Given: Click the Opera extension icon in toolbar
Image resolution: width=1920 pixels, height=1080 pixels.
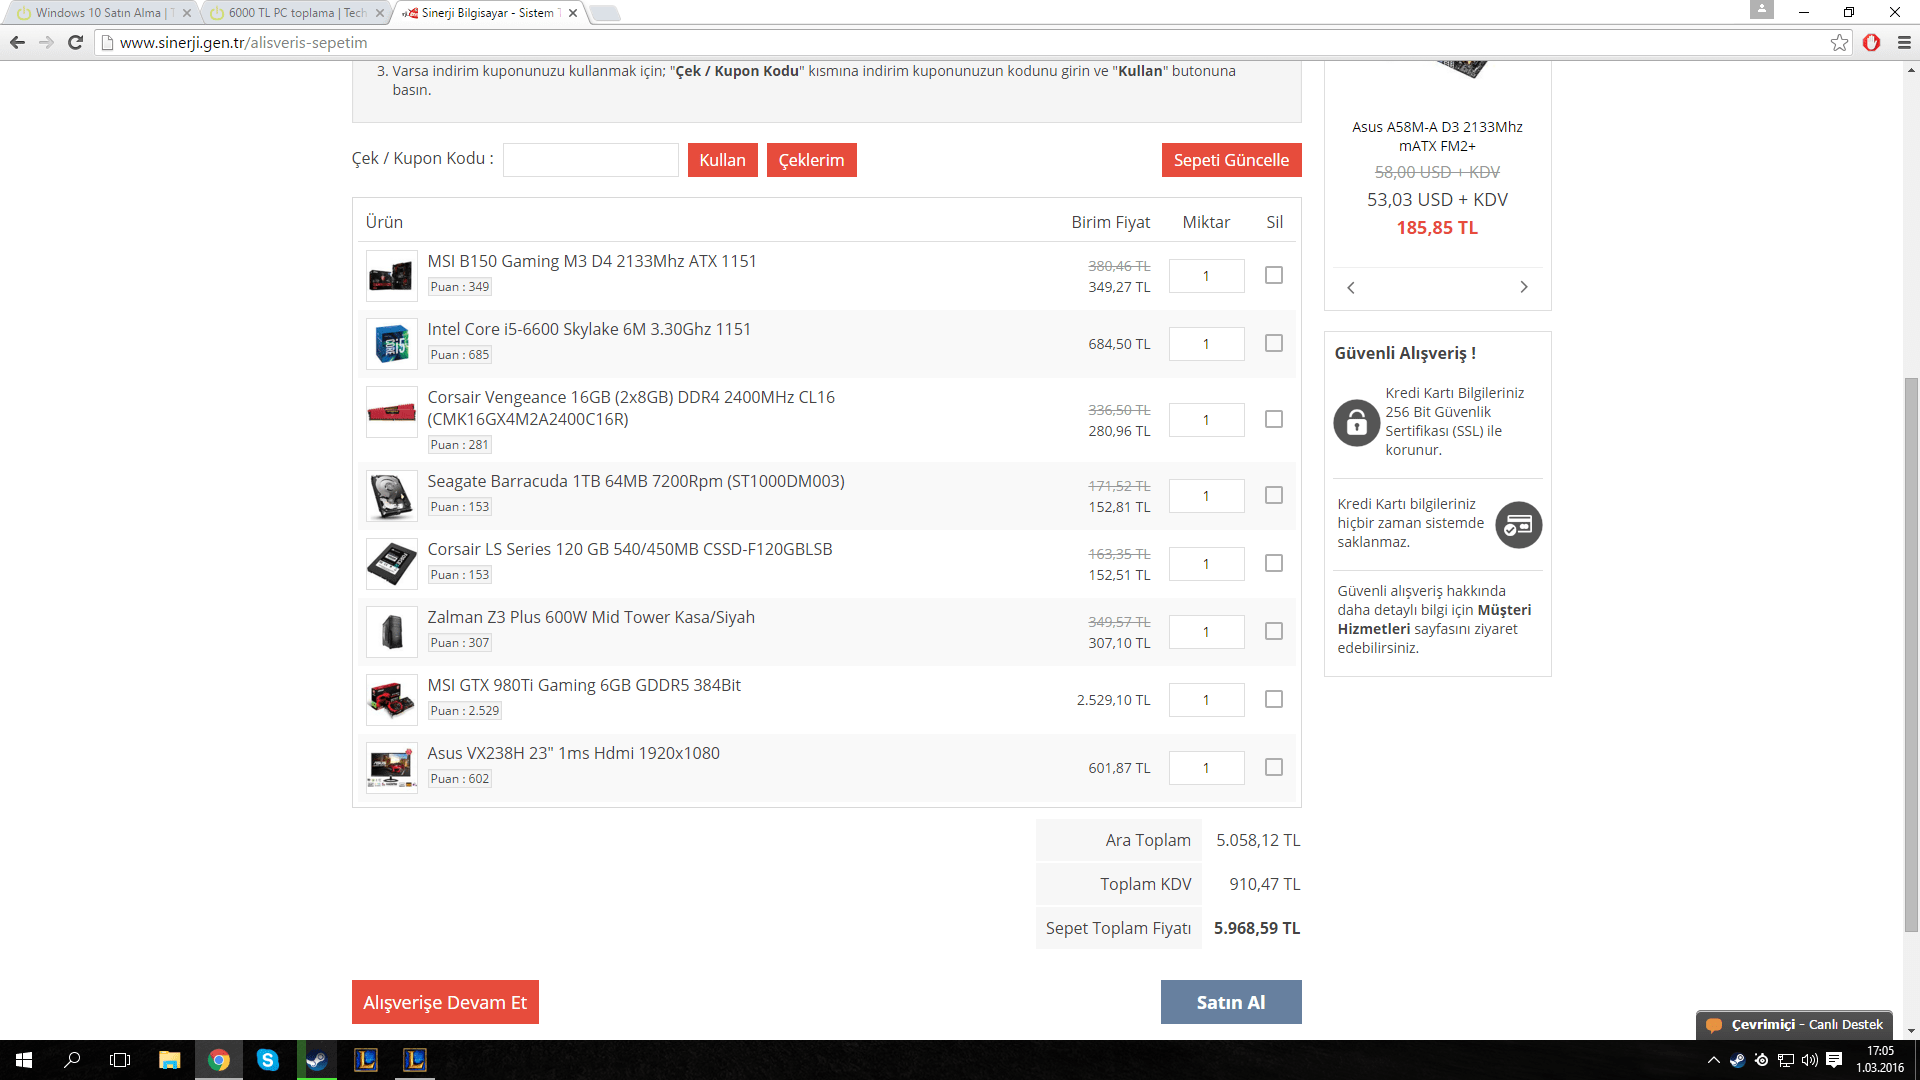Looking at the screenshot, I should [x=1872, y=42].
